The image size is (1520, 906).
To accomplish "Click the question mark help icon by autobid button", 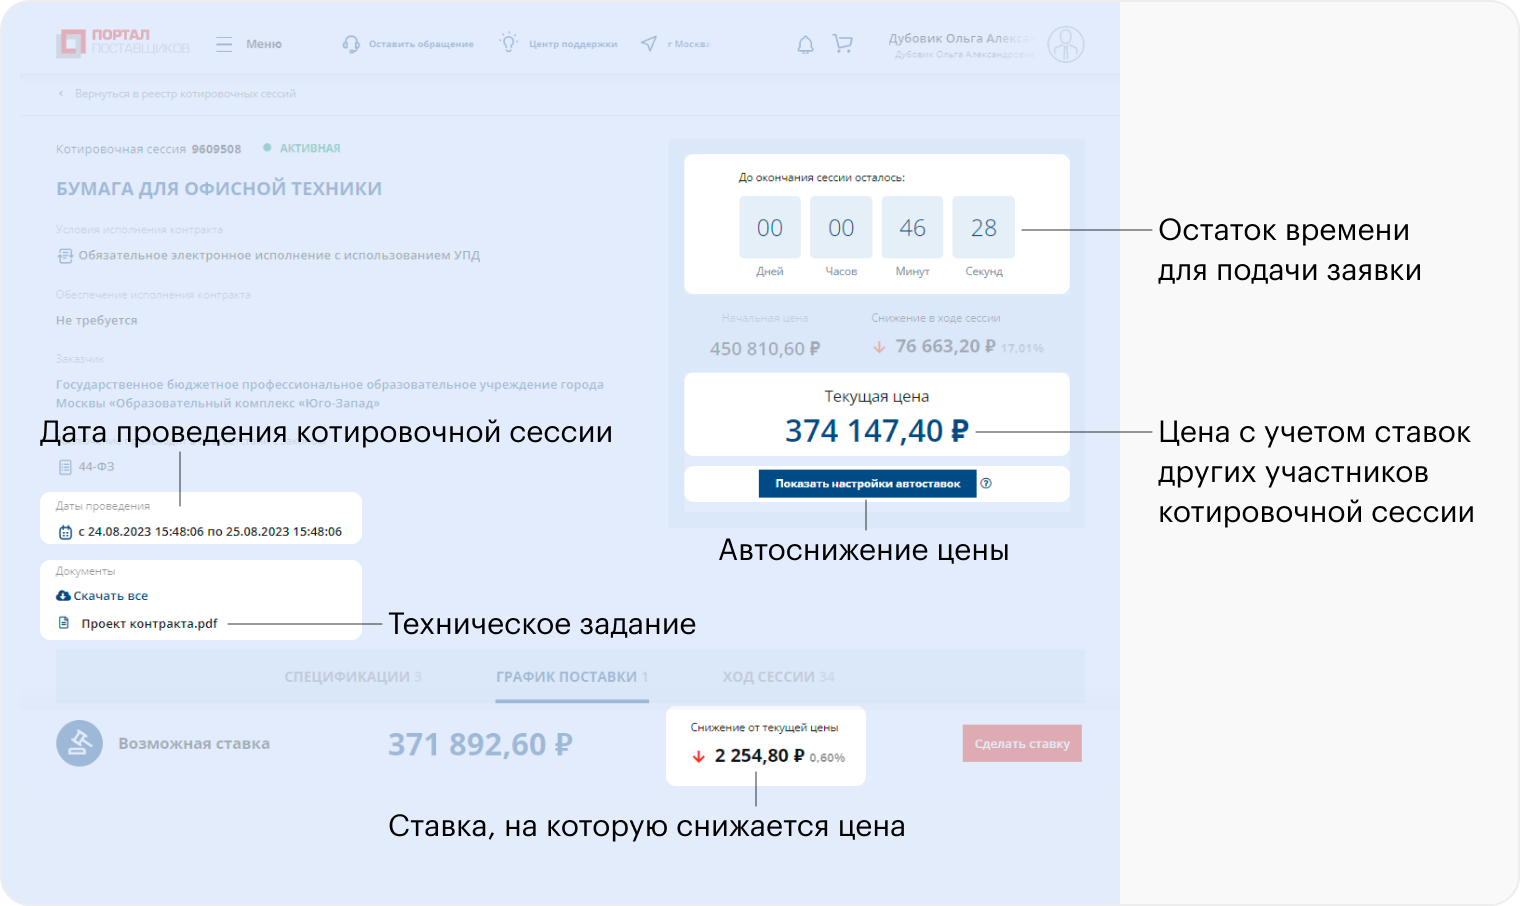I will 986,483.
